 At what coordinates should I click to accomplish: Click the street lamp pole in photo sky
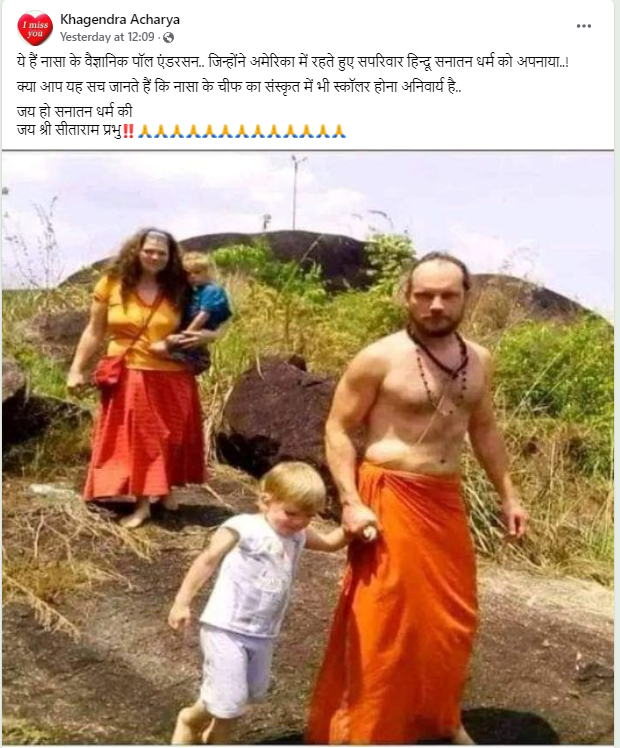pyautogui.click(x=296, y=192)
